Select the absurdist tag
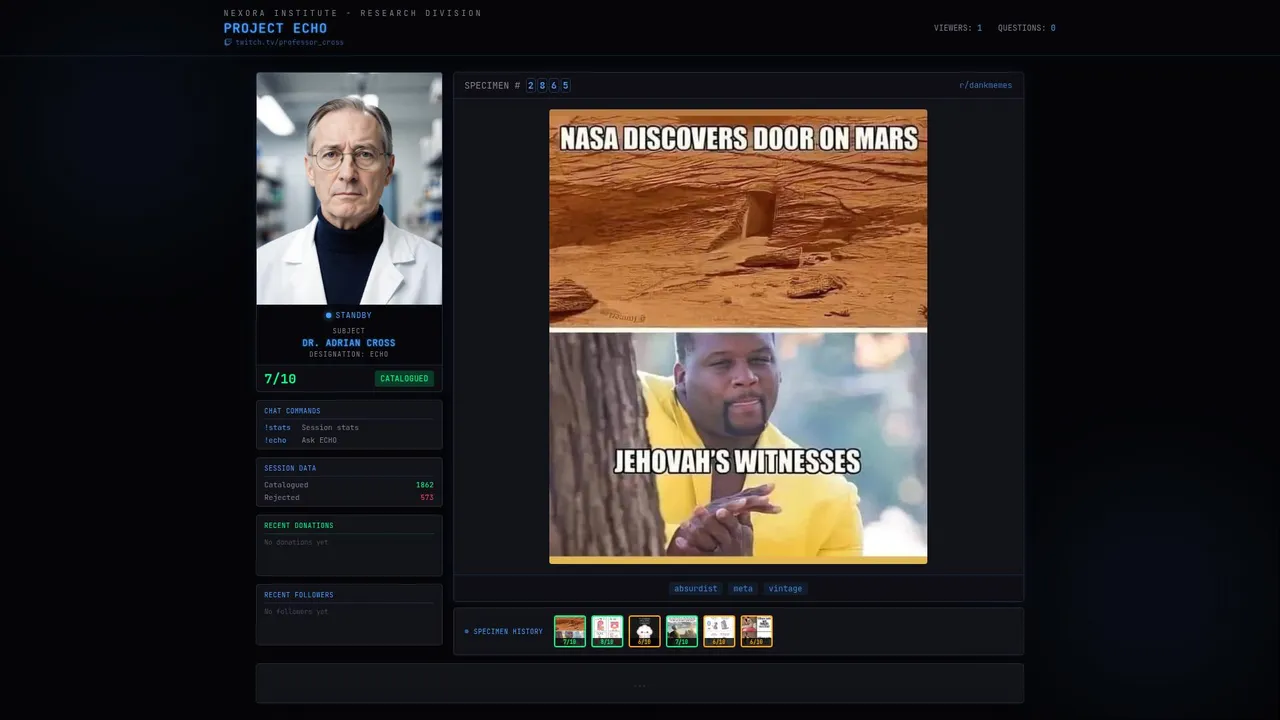 695,589
